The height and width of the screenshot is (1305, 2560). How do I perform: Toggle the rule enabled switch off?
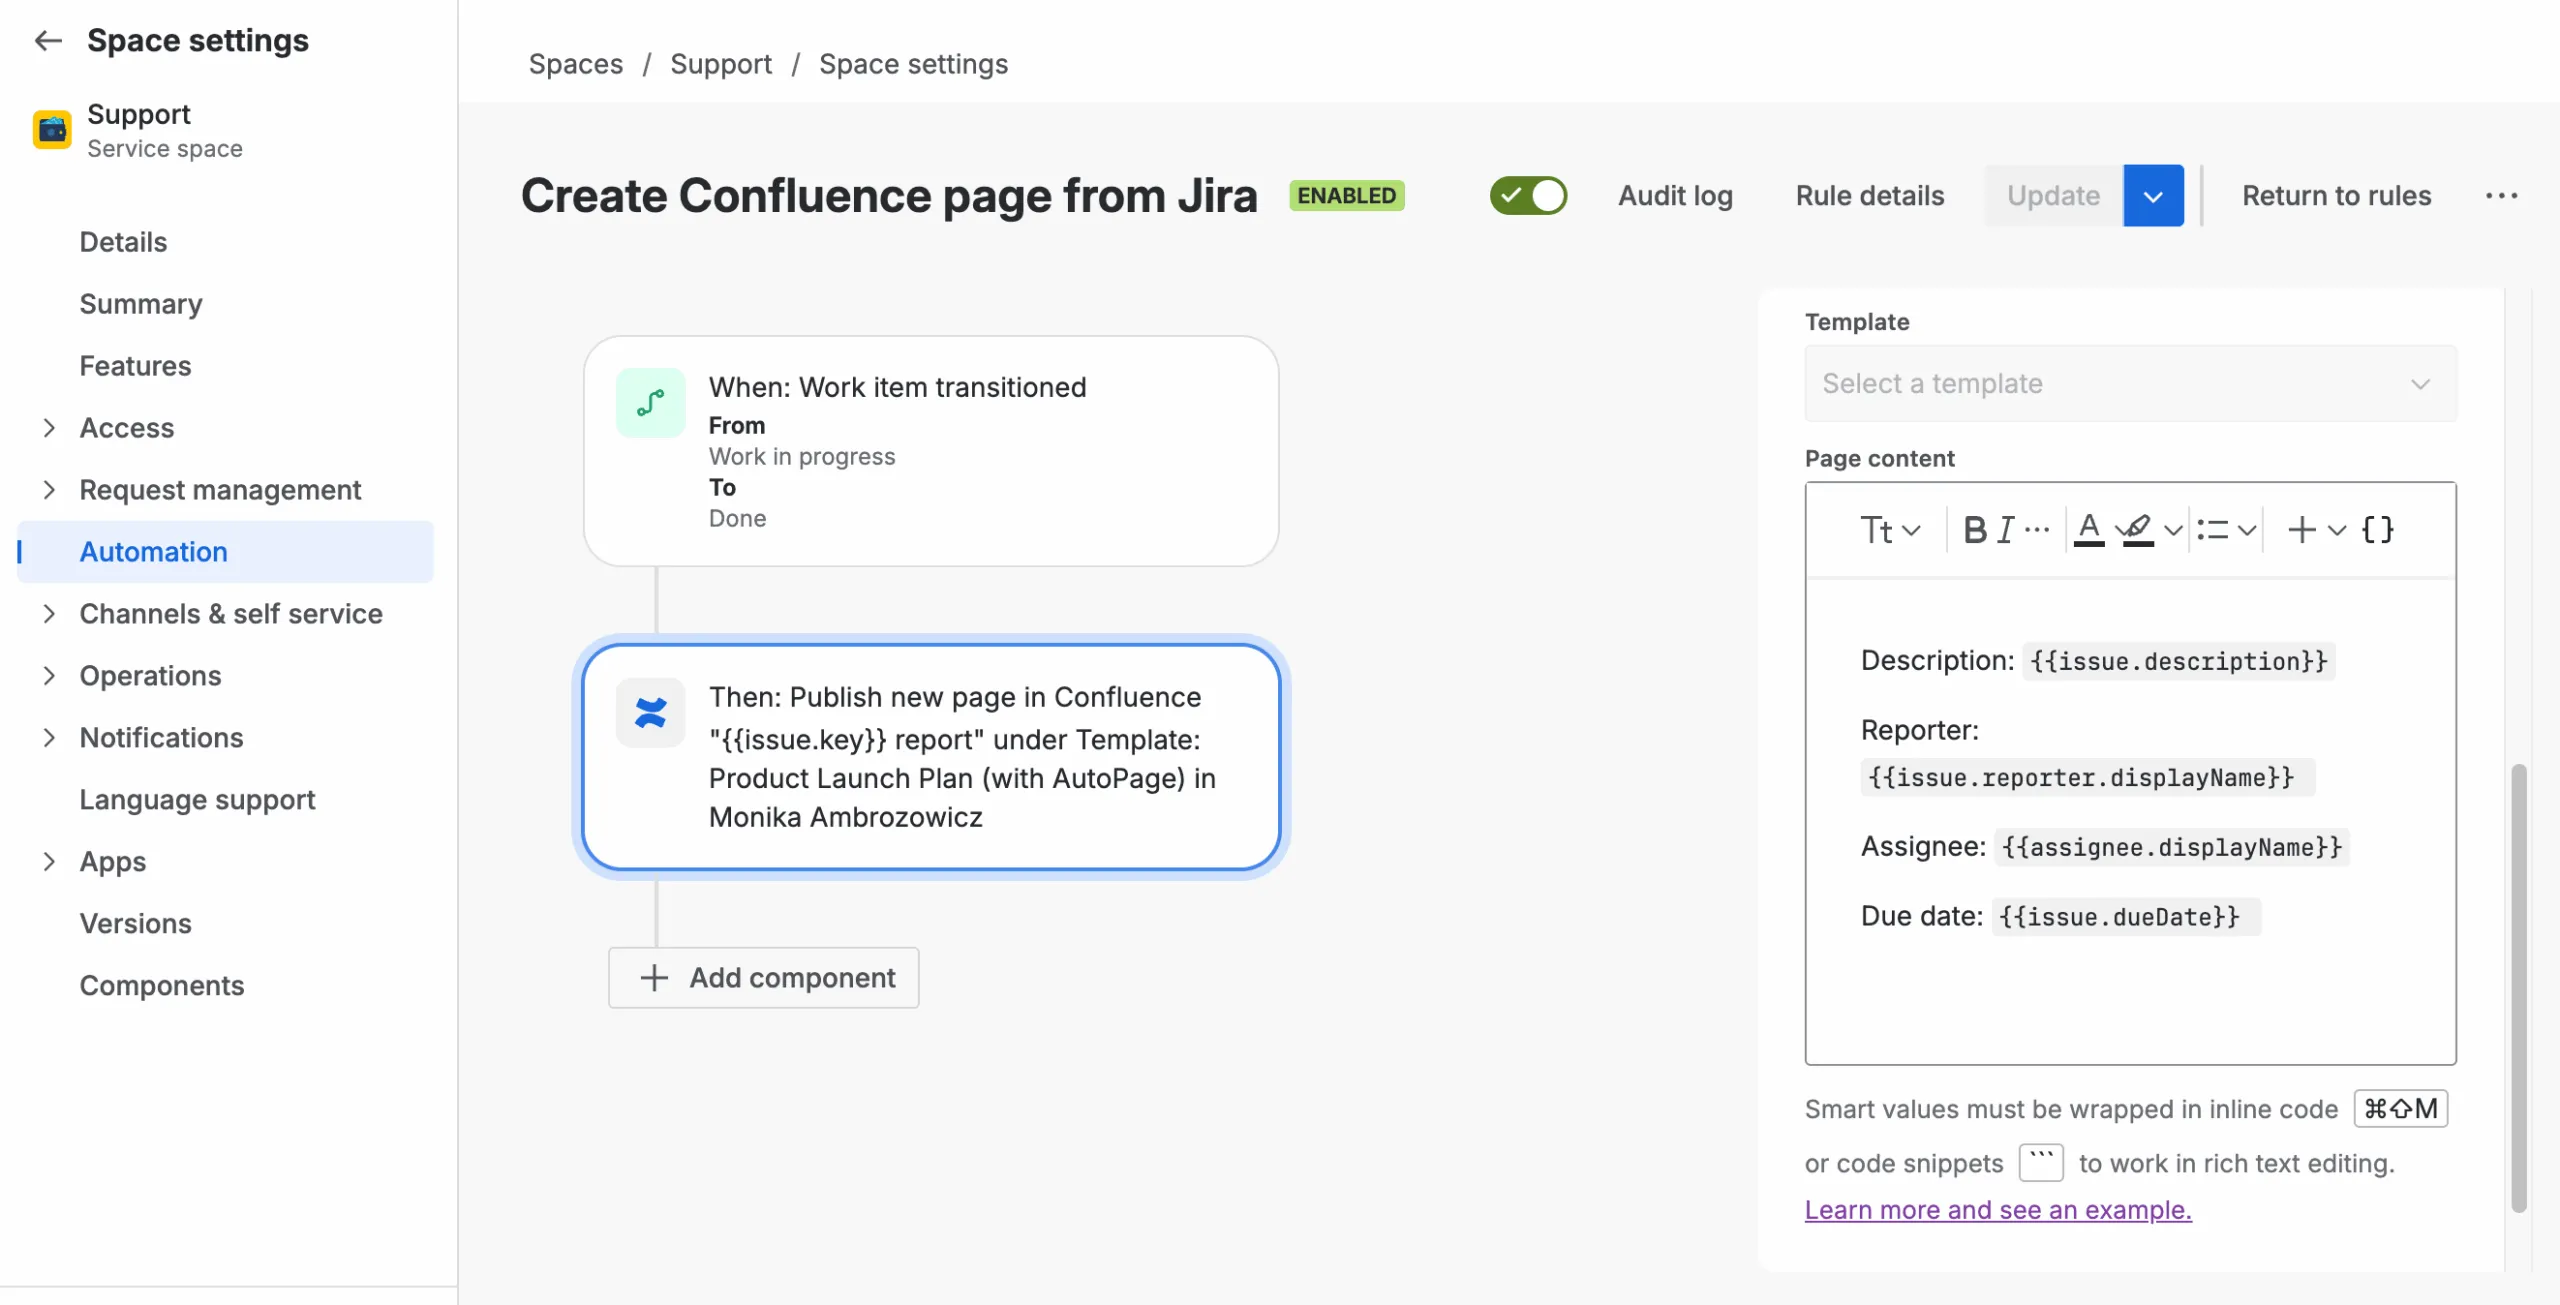click(x=1528, y=195)
